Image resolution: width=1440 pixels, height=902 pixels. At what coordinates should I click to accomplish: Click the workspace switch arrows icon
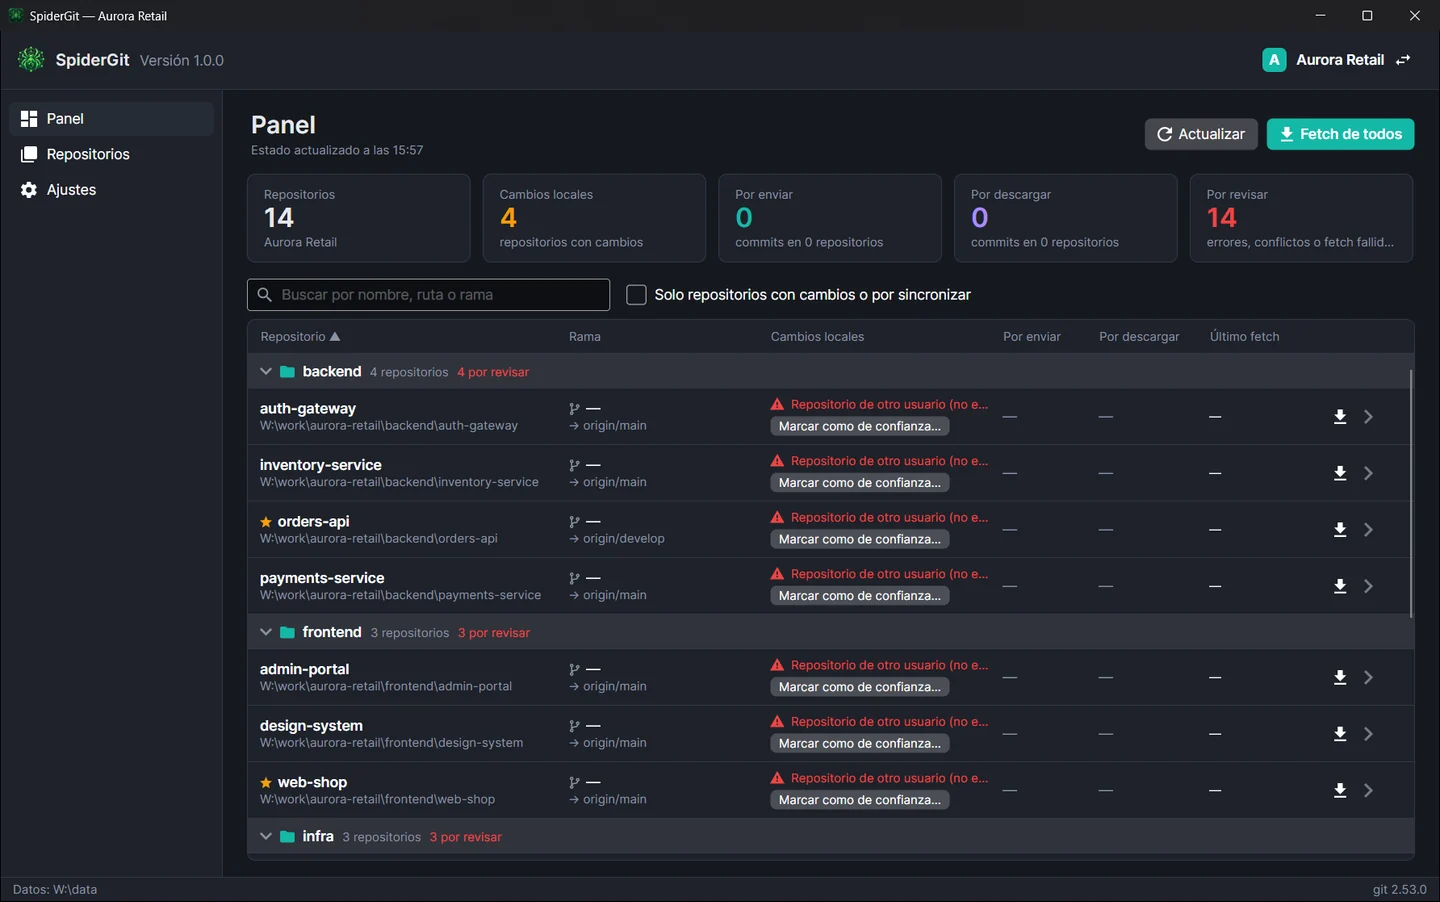[x=1403, y=60]
